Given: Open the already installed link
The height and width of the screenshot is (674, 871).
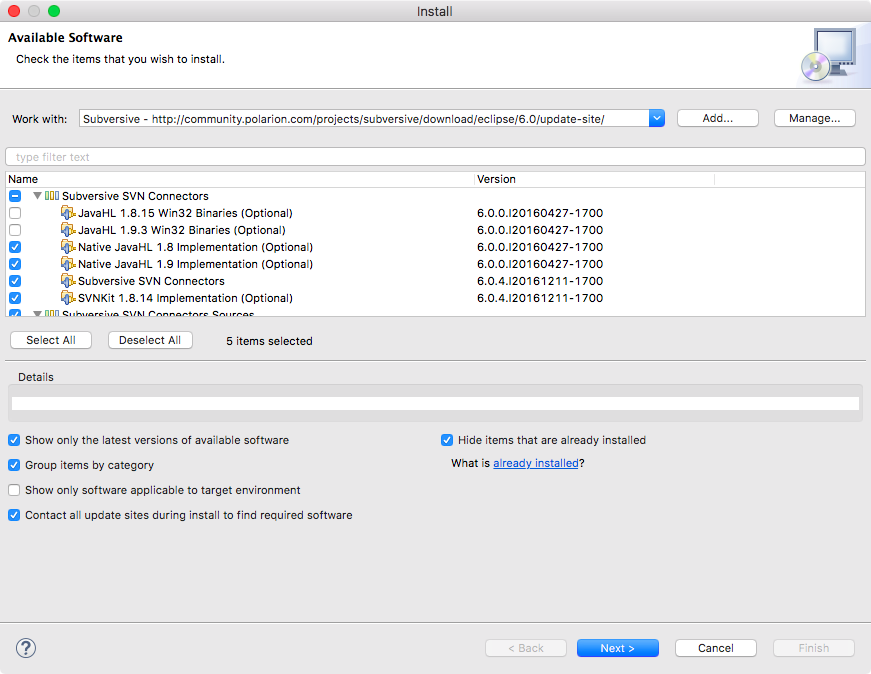Looking at the screenshot, I should (x=535, y=463).
